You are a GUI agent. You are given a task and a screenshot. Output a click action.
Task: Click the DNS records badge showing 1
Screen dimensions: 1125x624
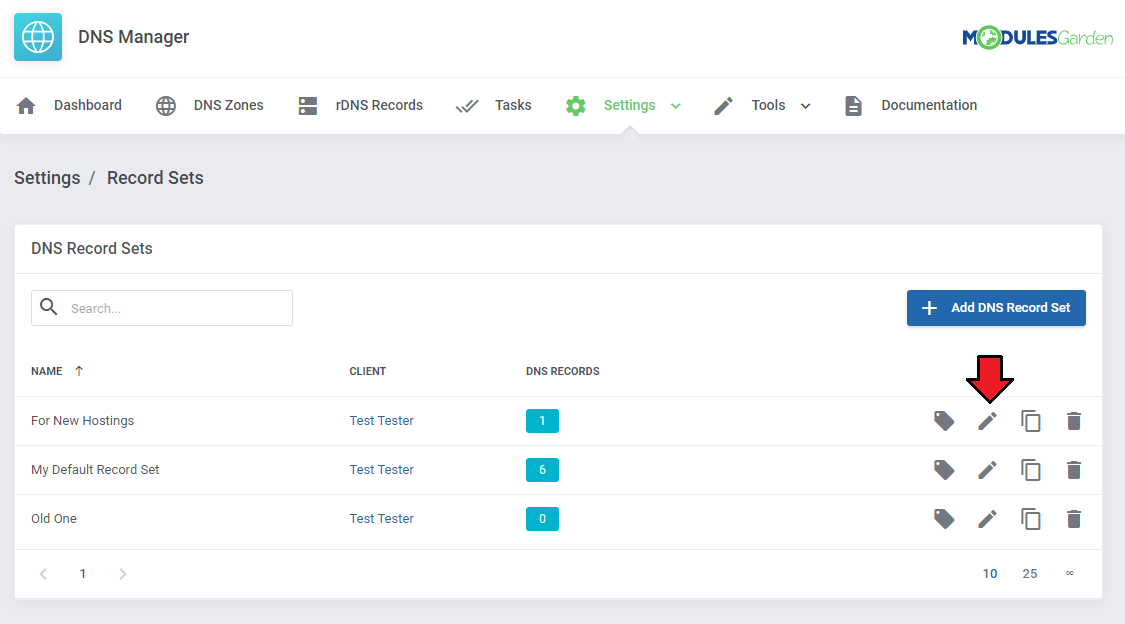coord(542,421)
